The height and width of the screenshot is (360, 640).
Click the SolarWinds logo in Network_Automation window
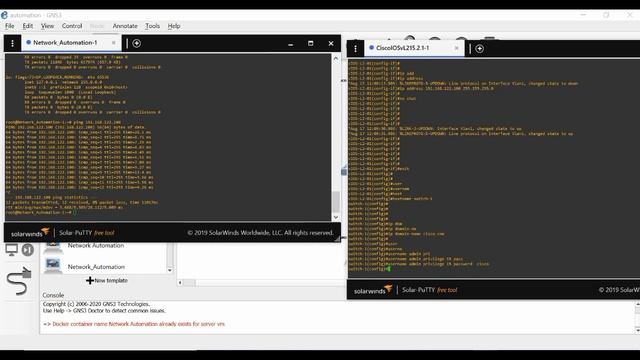(30, 233)
